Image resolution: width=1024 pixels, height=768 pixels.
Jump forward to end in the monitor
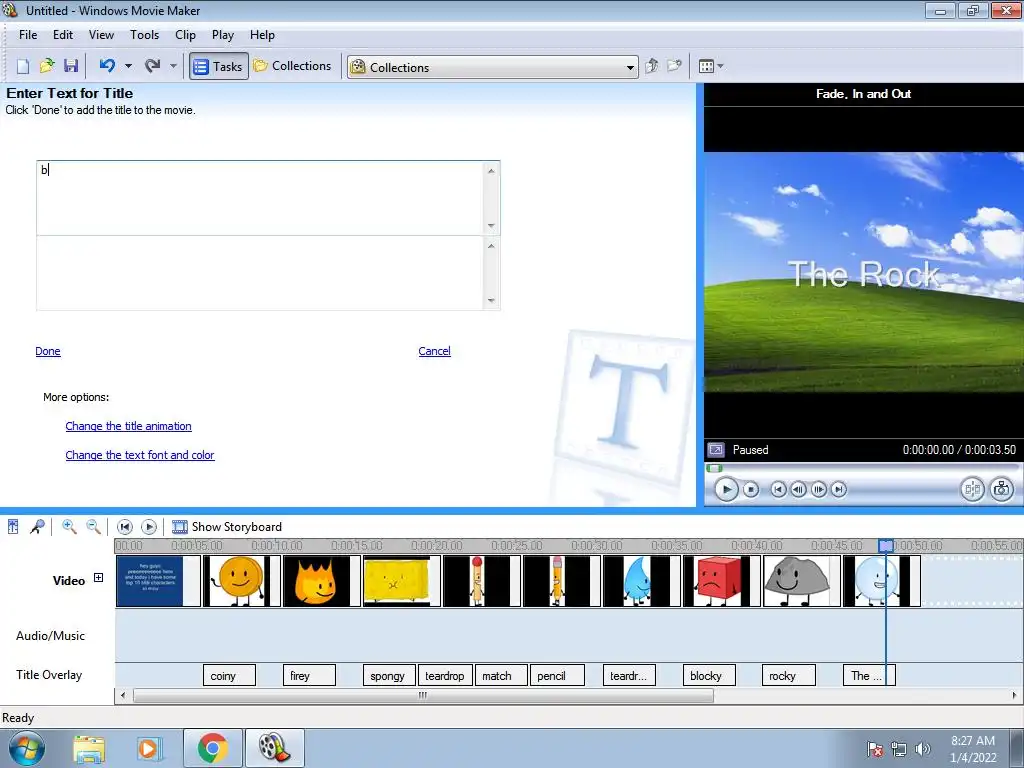point(839,489)
